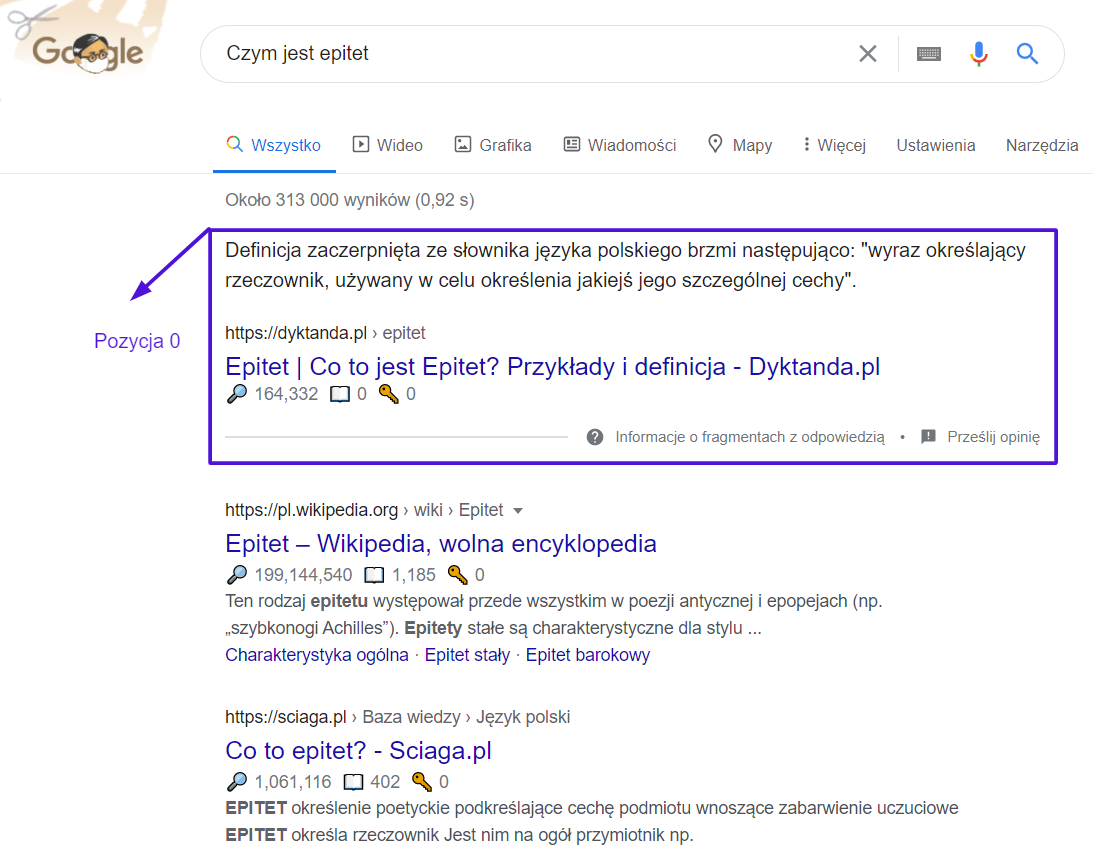1093x866 pixels.
Task: Start voice search with the microphone icon
Action: pyautogui.click(x=979, y=54)
